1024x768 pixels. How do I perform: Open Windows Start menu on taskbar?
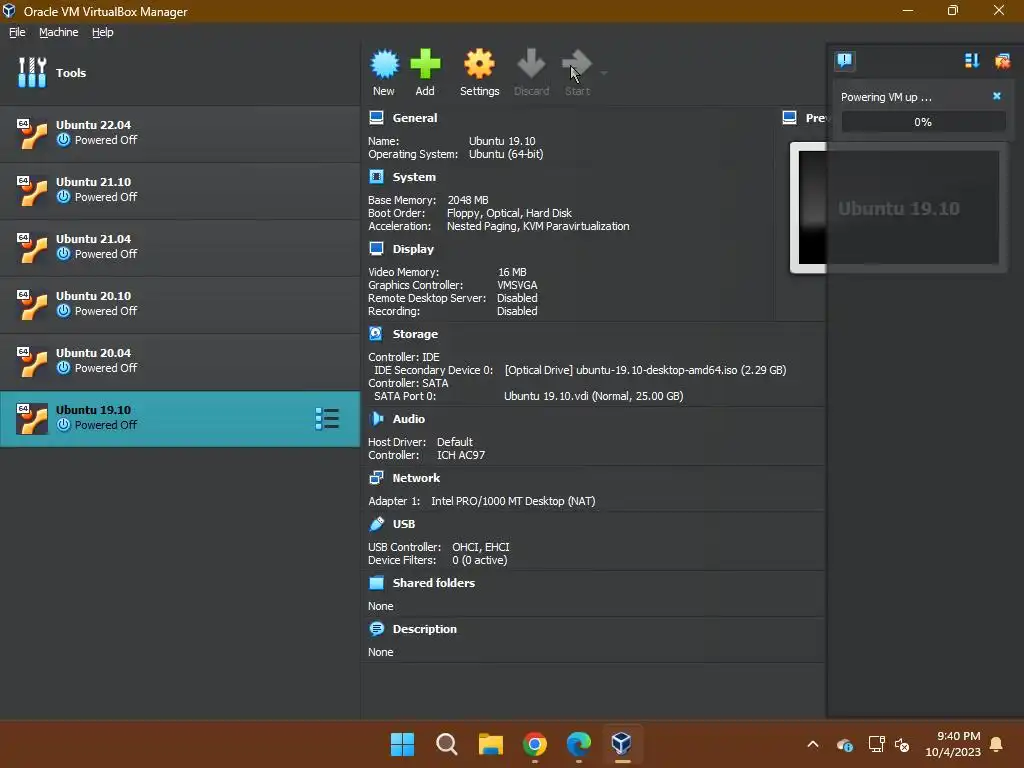[x=402, y=744]
